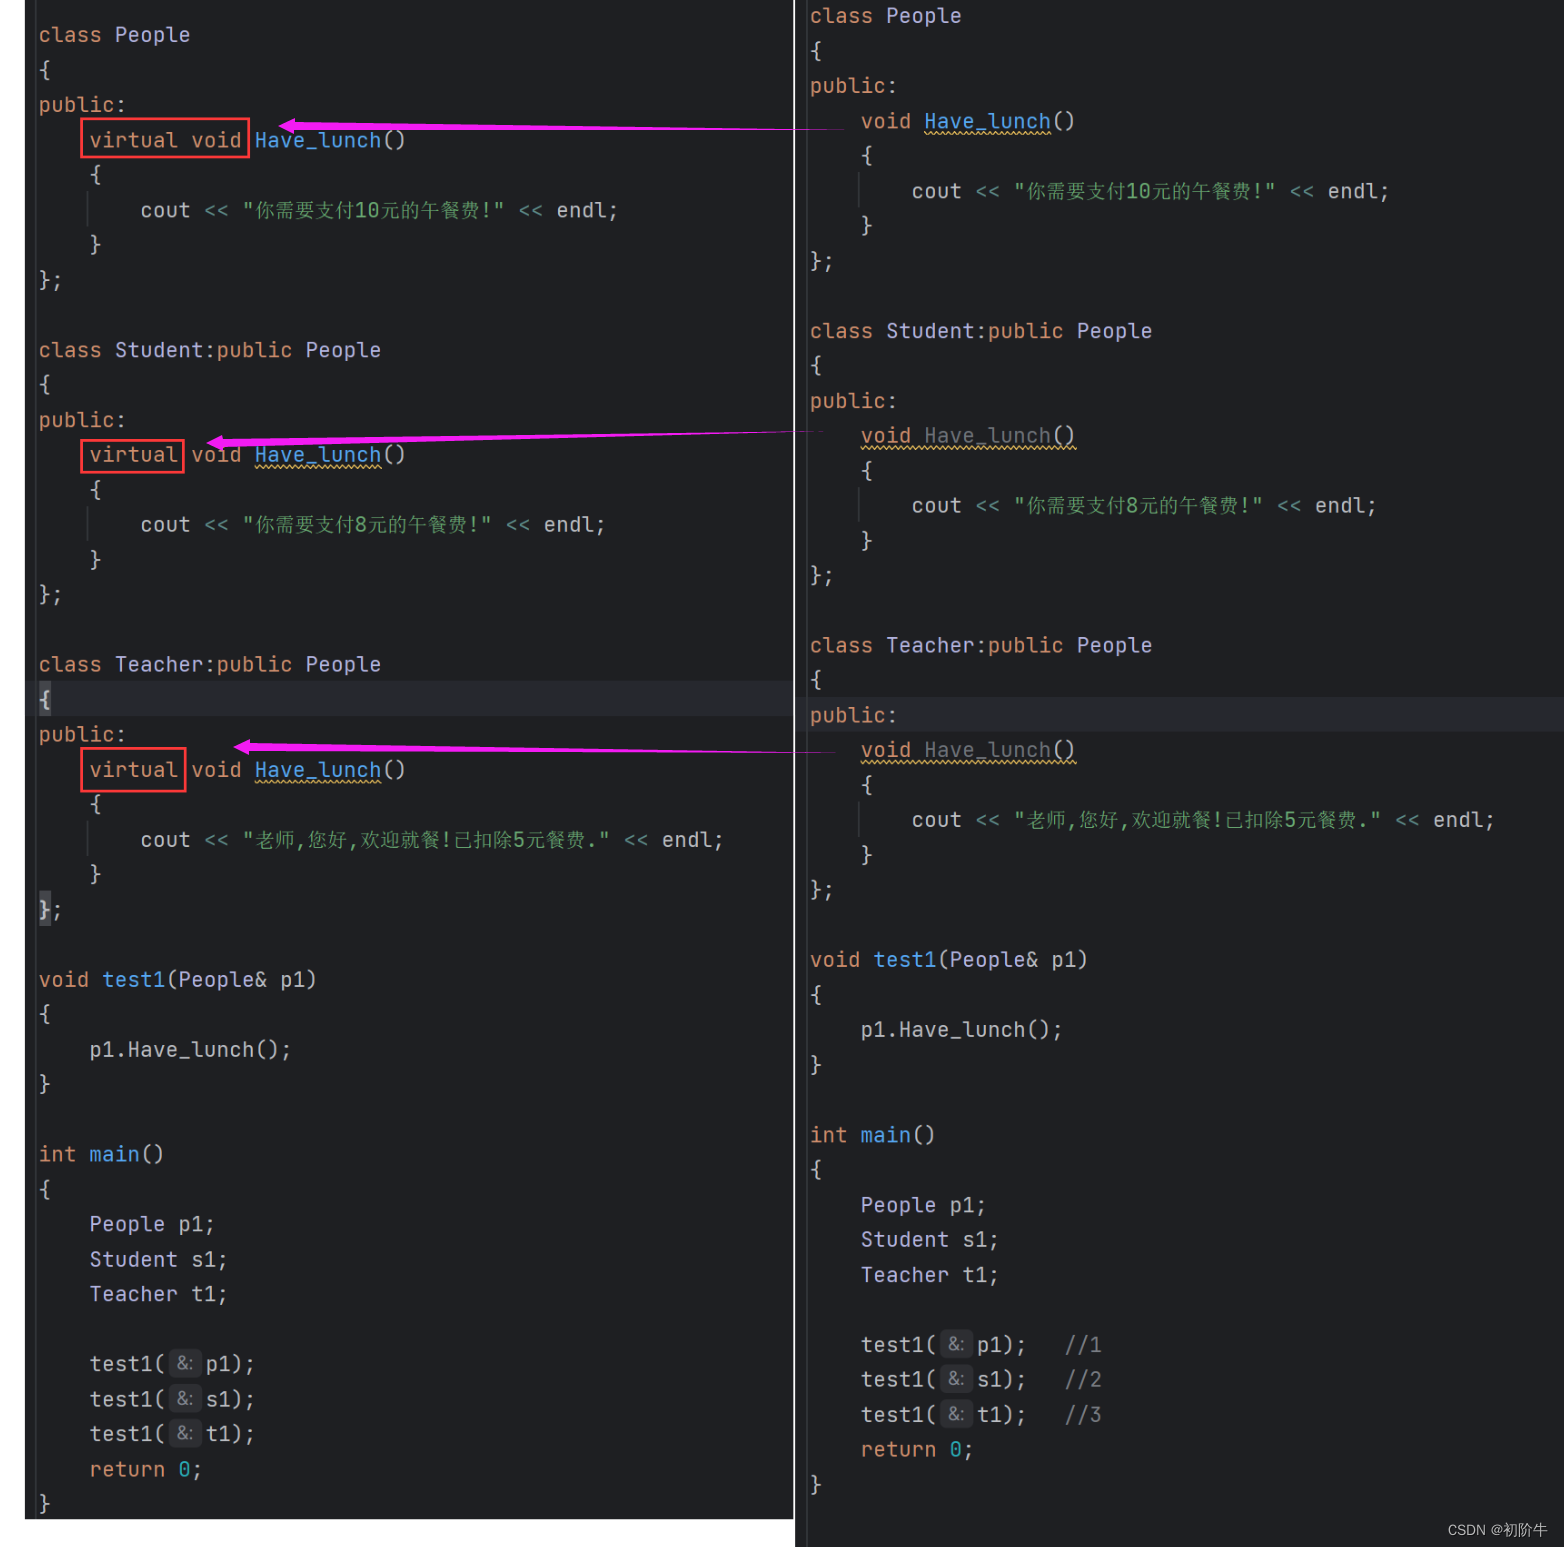Click 'class Teacher:public People' in left pane

click(x=210, y=665)
